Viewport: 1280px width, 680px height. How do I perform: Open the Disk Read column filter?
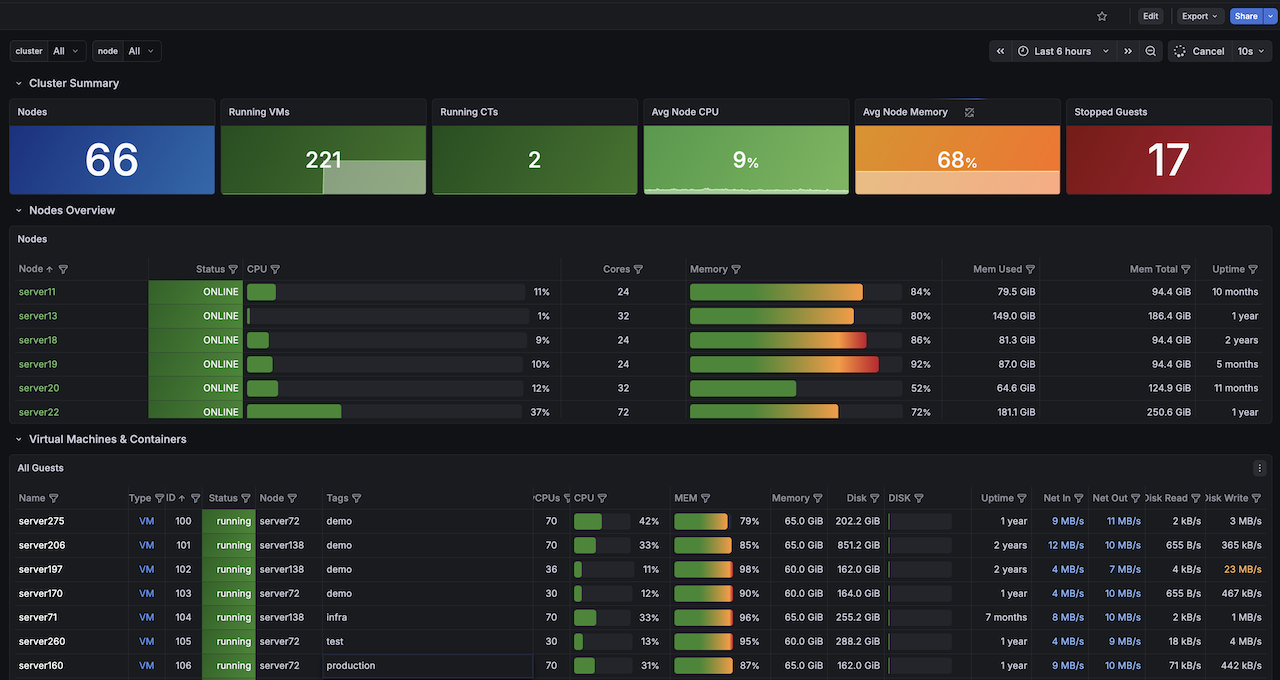tap(1196, 498)
